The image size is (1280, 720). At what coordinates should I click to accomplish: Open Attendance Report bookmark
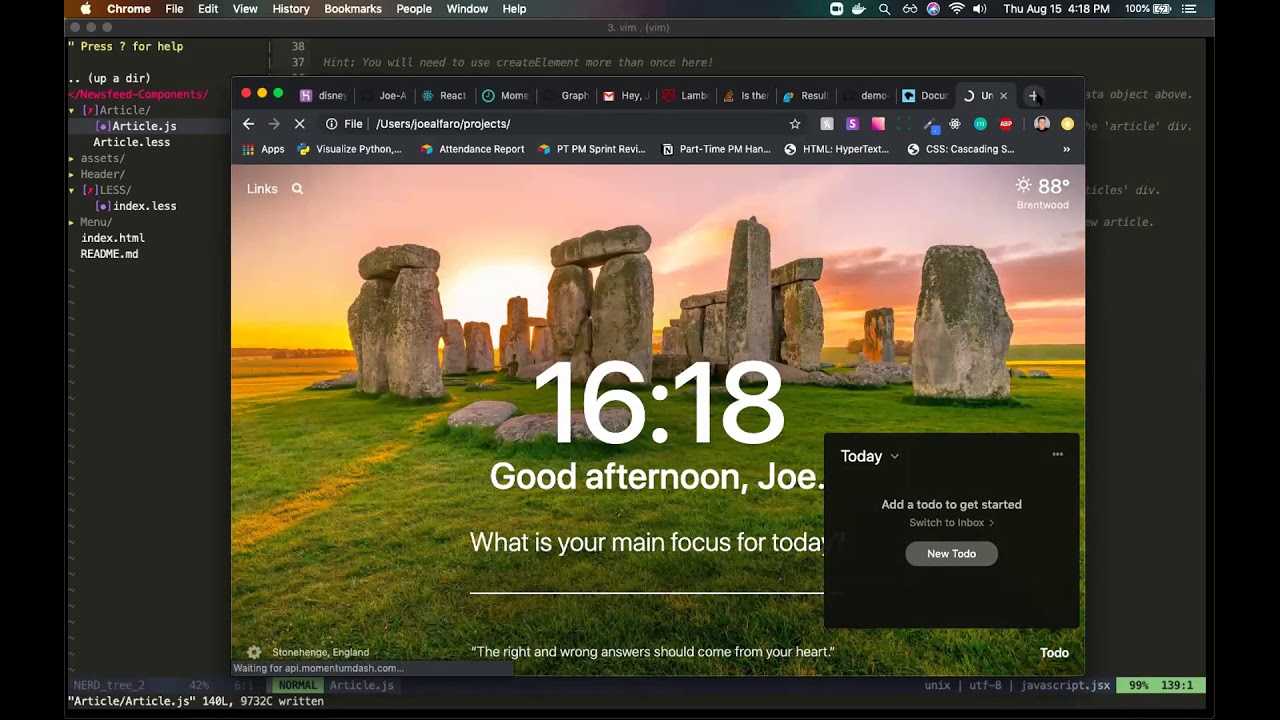[472, 149]
